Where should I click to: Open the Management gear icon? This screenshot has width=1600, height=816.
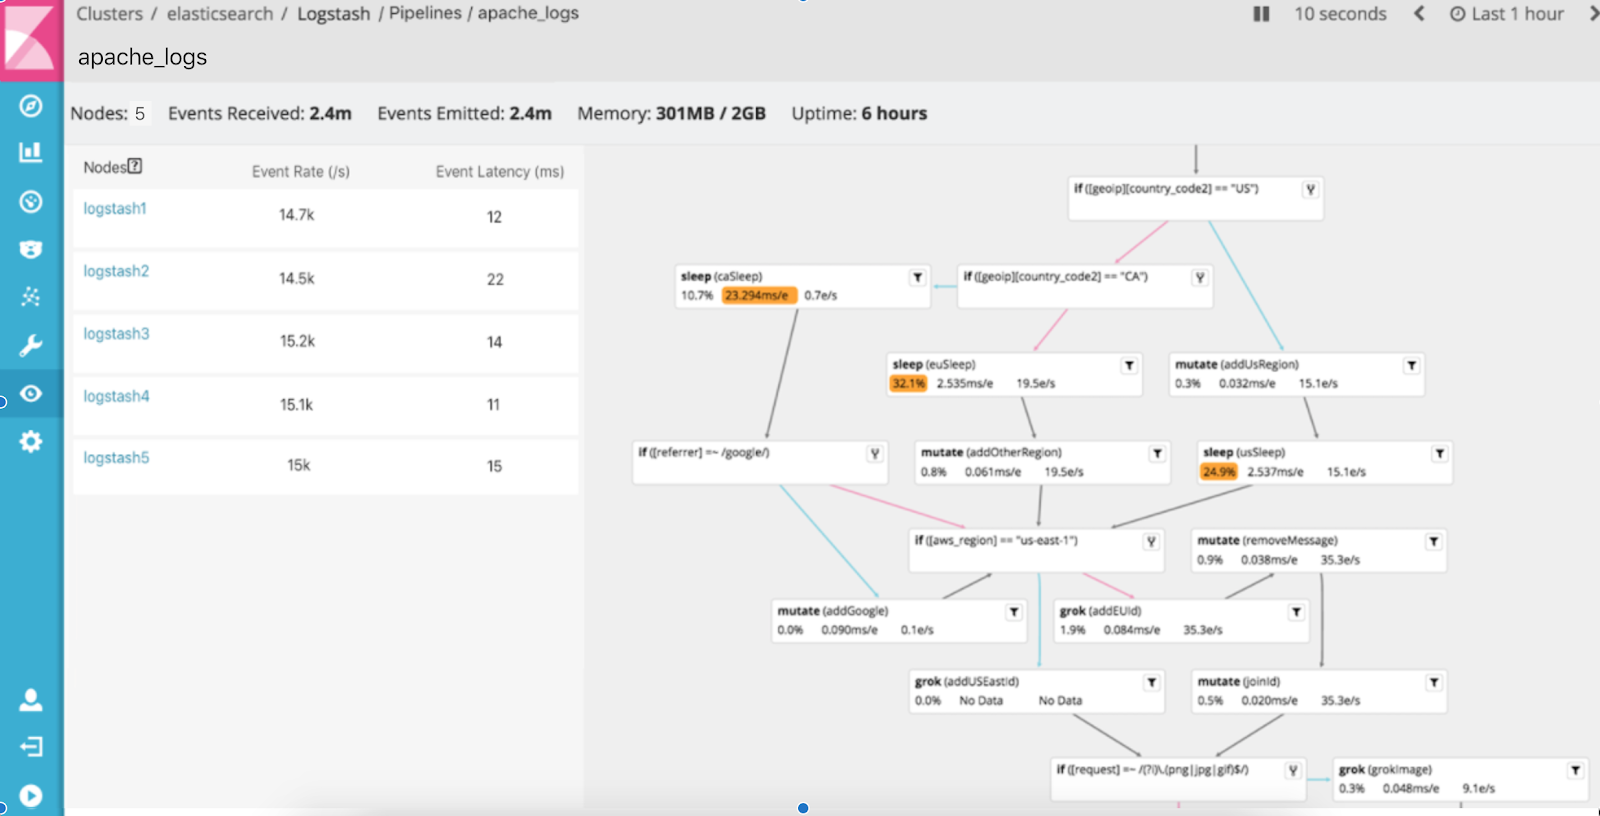coord(31,441)
